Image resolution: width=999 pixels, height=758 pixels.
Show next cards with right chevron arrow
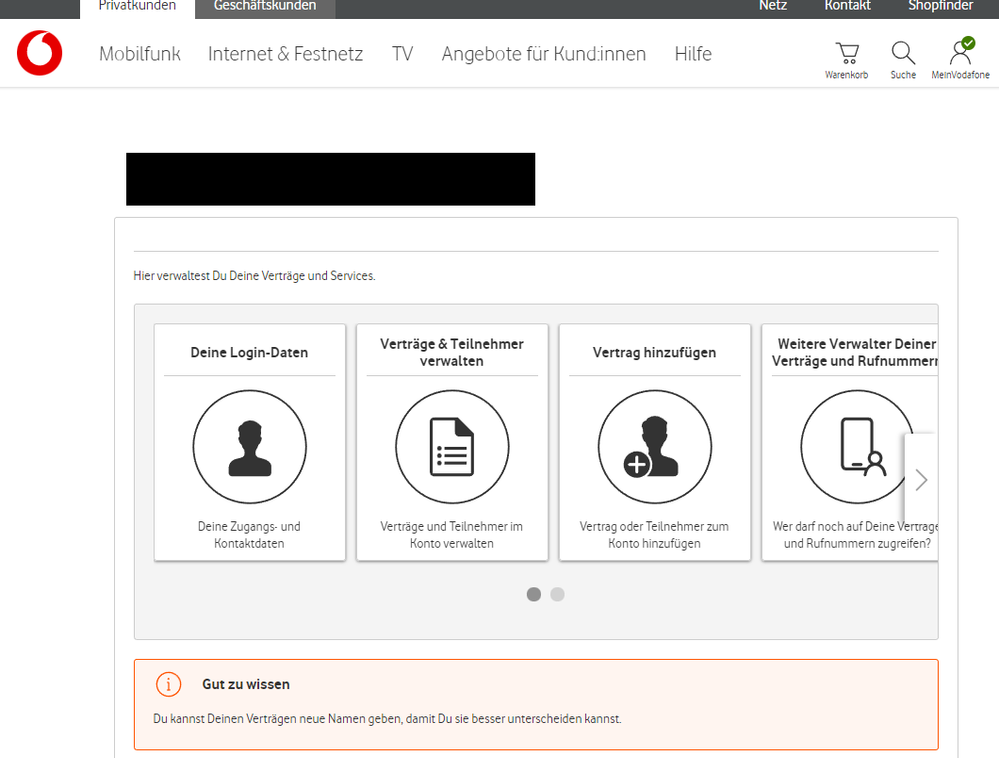click(x=921, y=480)
